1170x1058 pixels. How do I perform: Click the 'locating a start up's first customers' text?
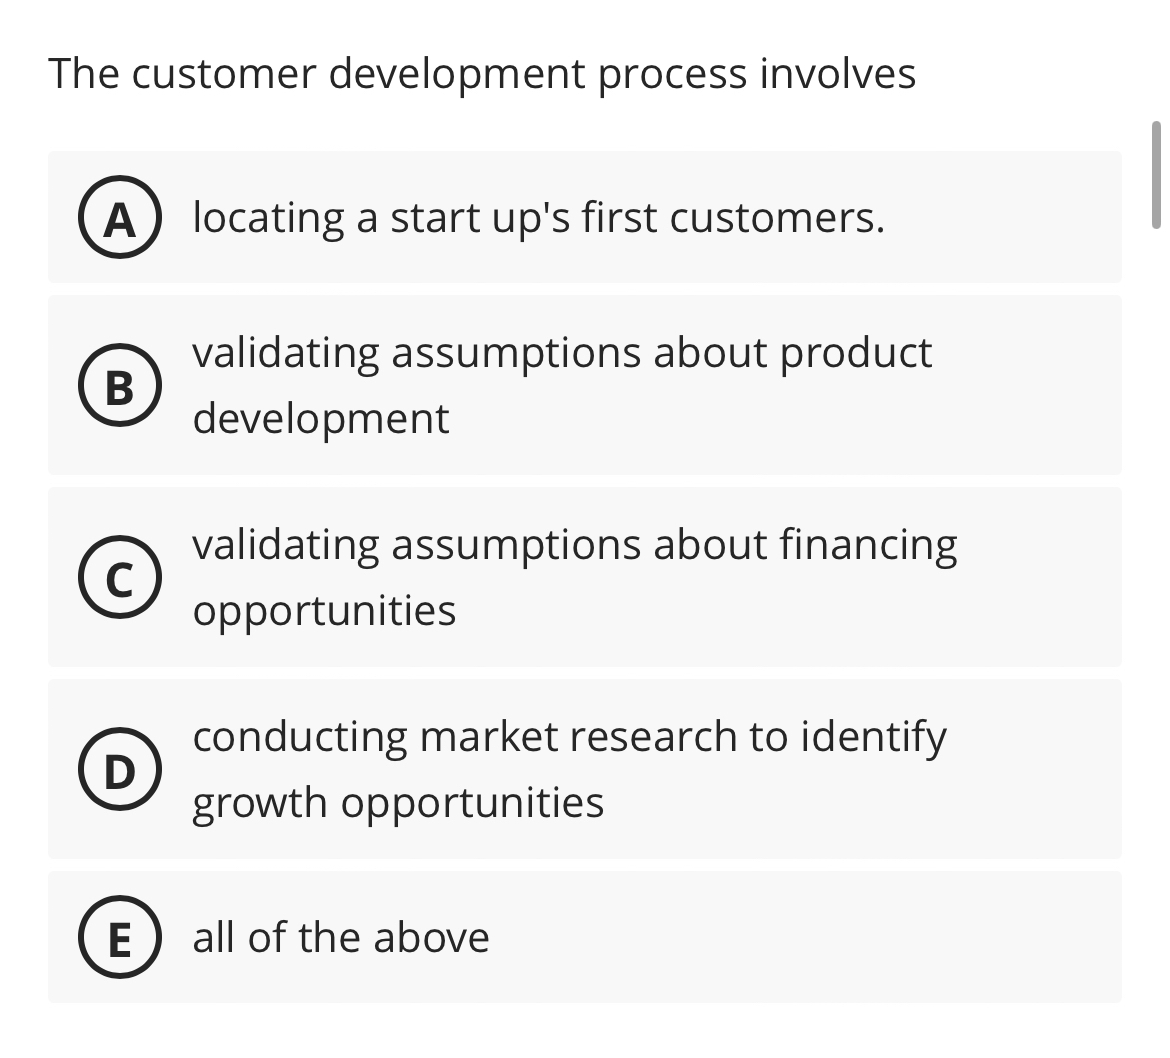coord(538,218)
